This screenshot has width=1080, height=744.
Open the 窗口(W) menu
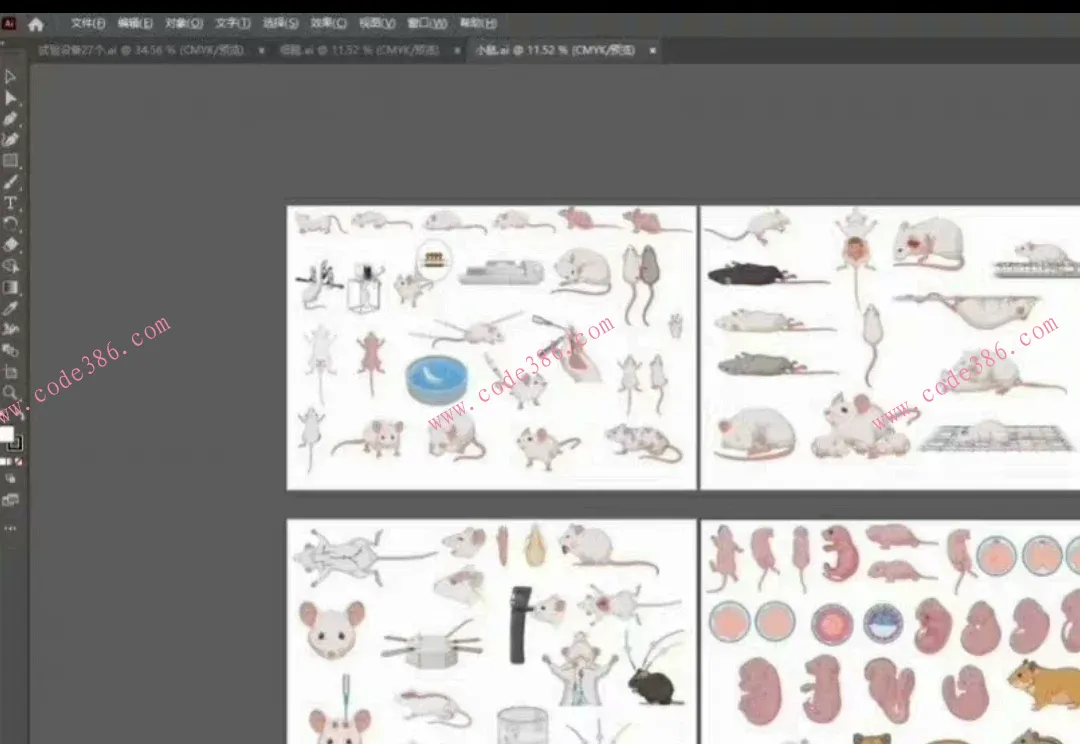(x=427, y=24)
